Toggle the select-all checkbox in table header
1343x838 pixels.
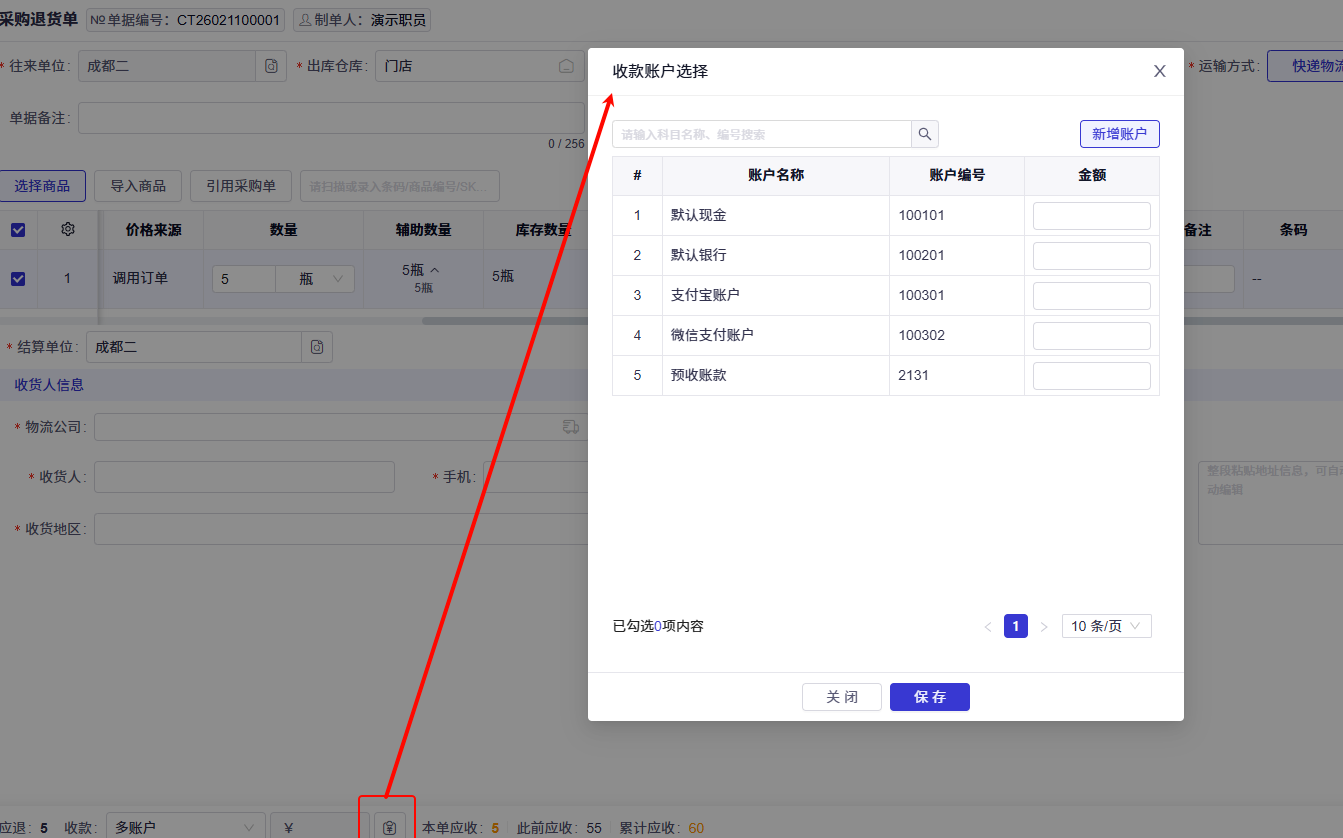(18, 230)
